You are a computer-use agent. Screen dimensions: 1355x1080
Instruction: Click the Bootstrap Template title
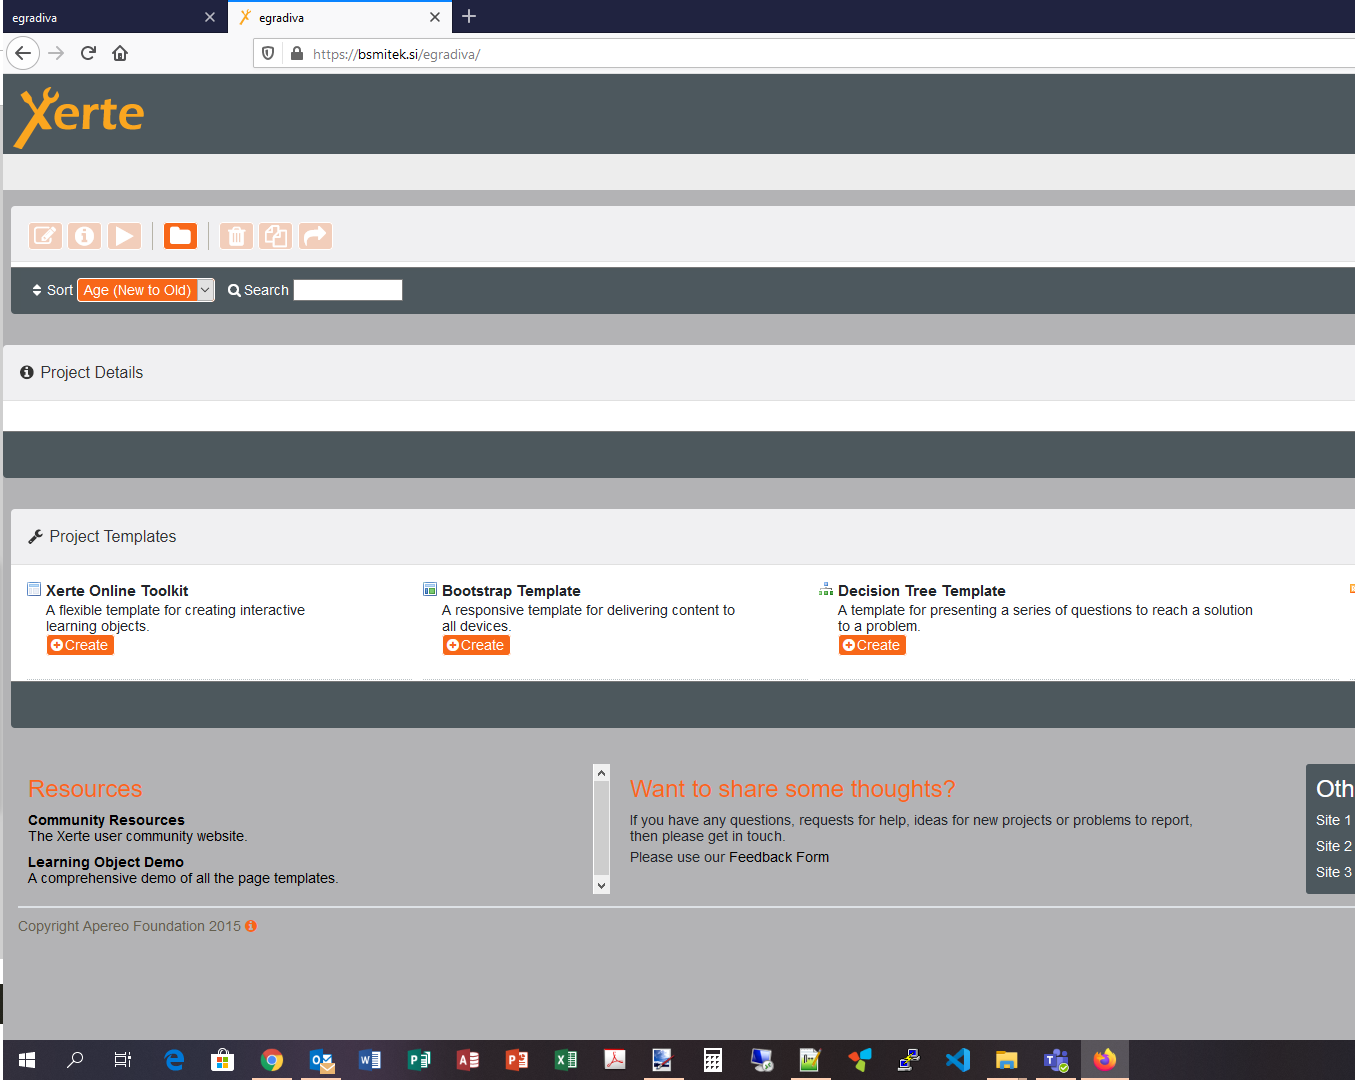[511, 591]
